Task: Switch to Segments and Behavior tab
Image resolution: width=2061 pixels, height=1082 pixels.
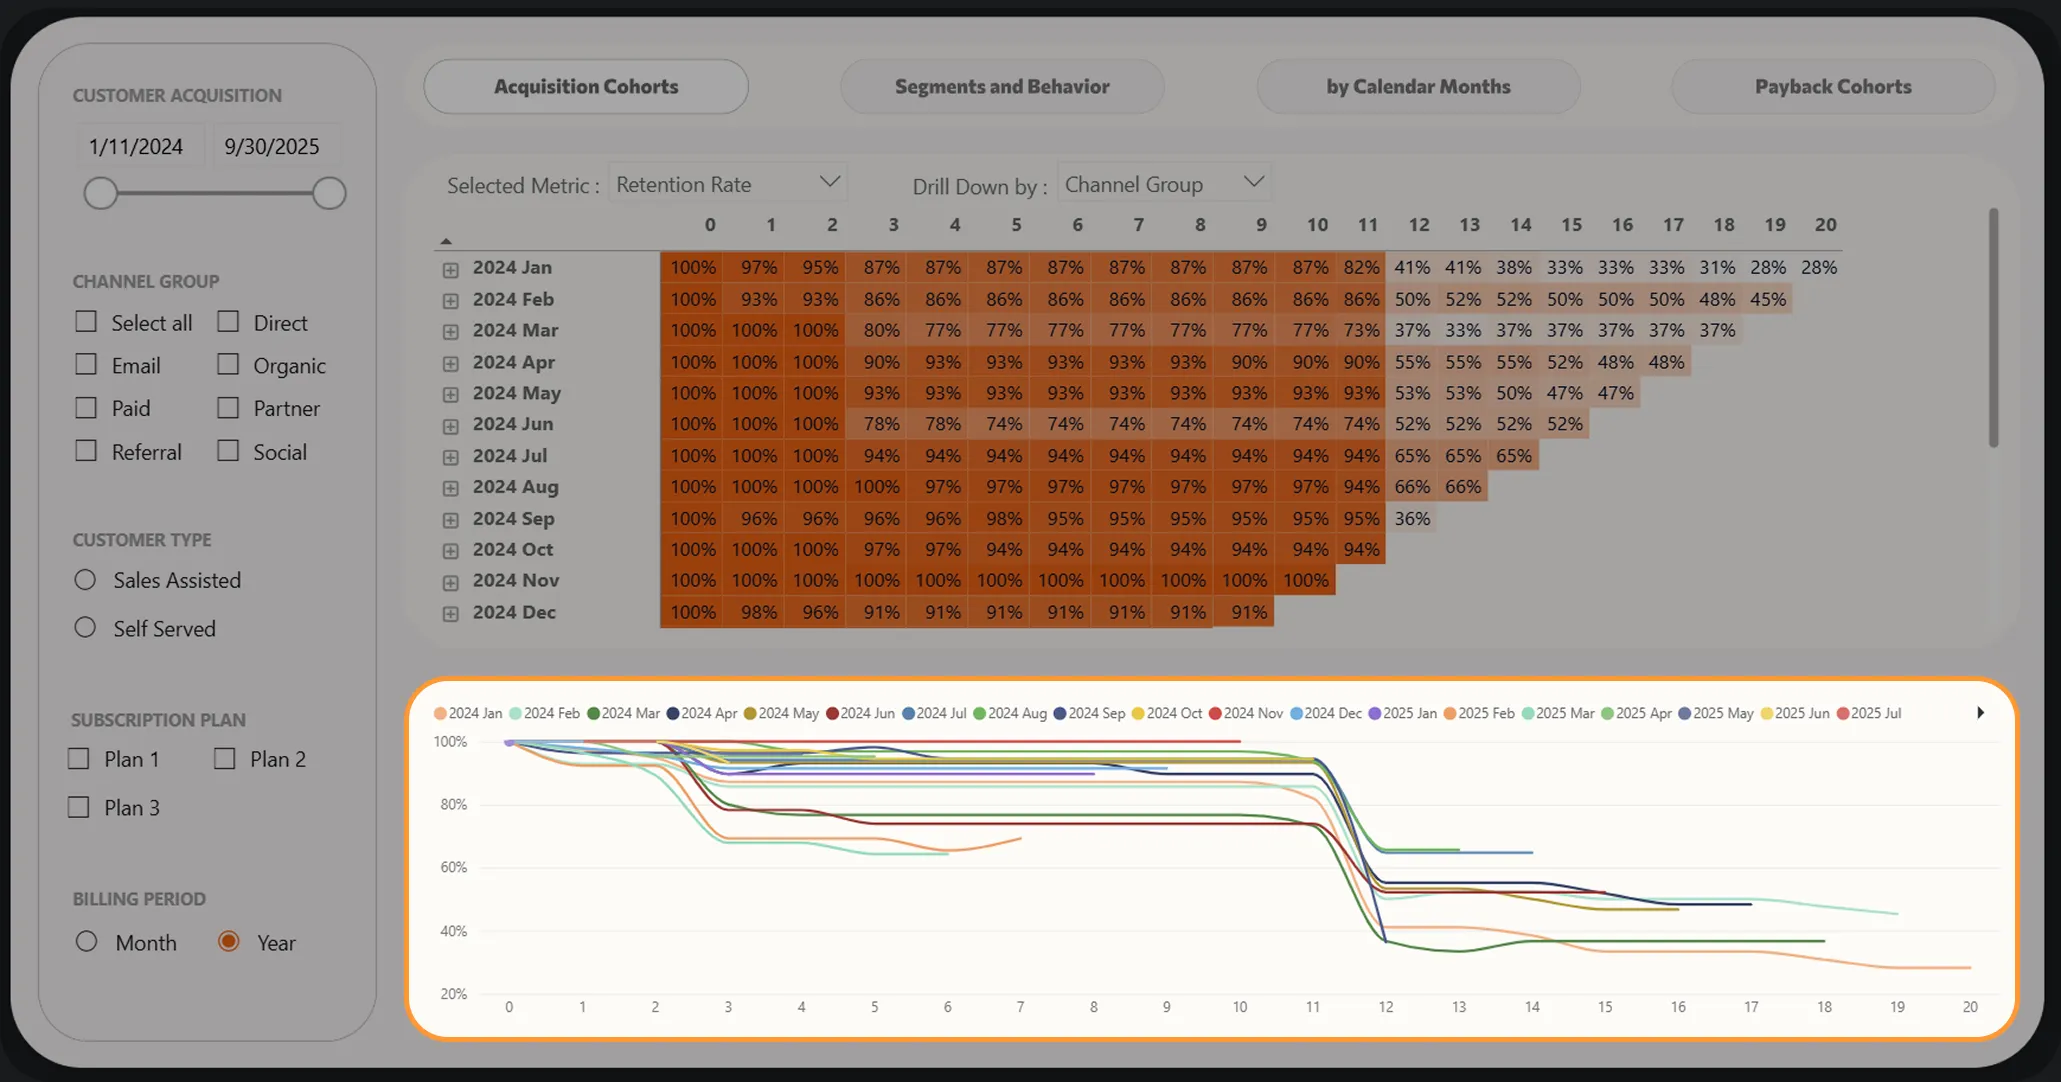Action: click(1002, 86)
